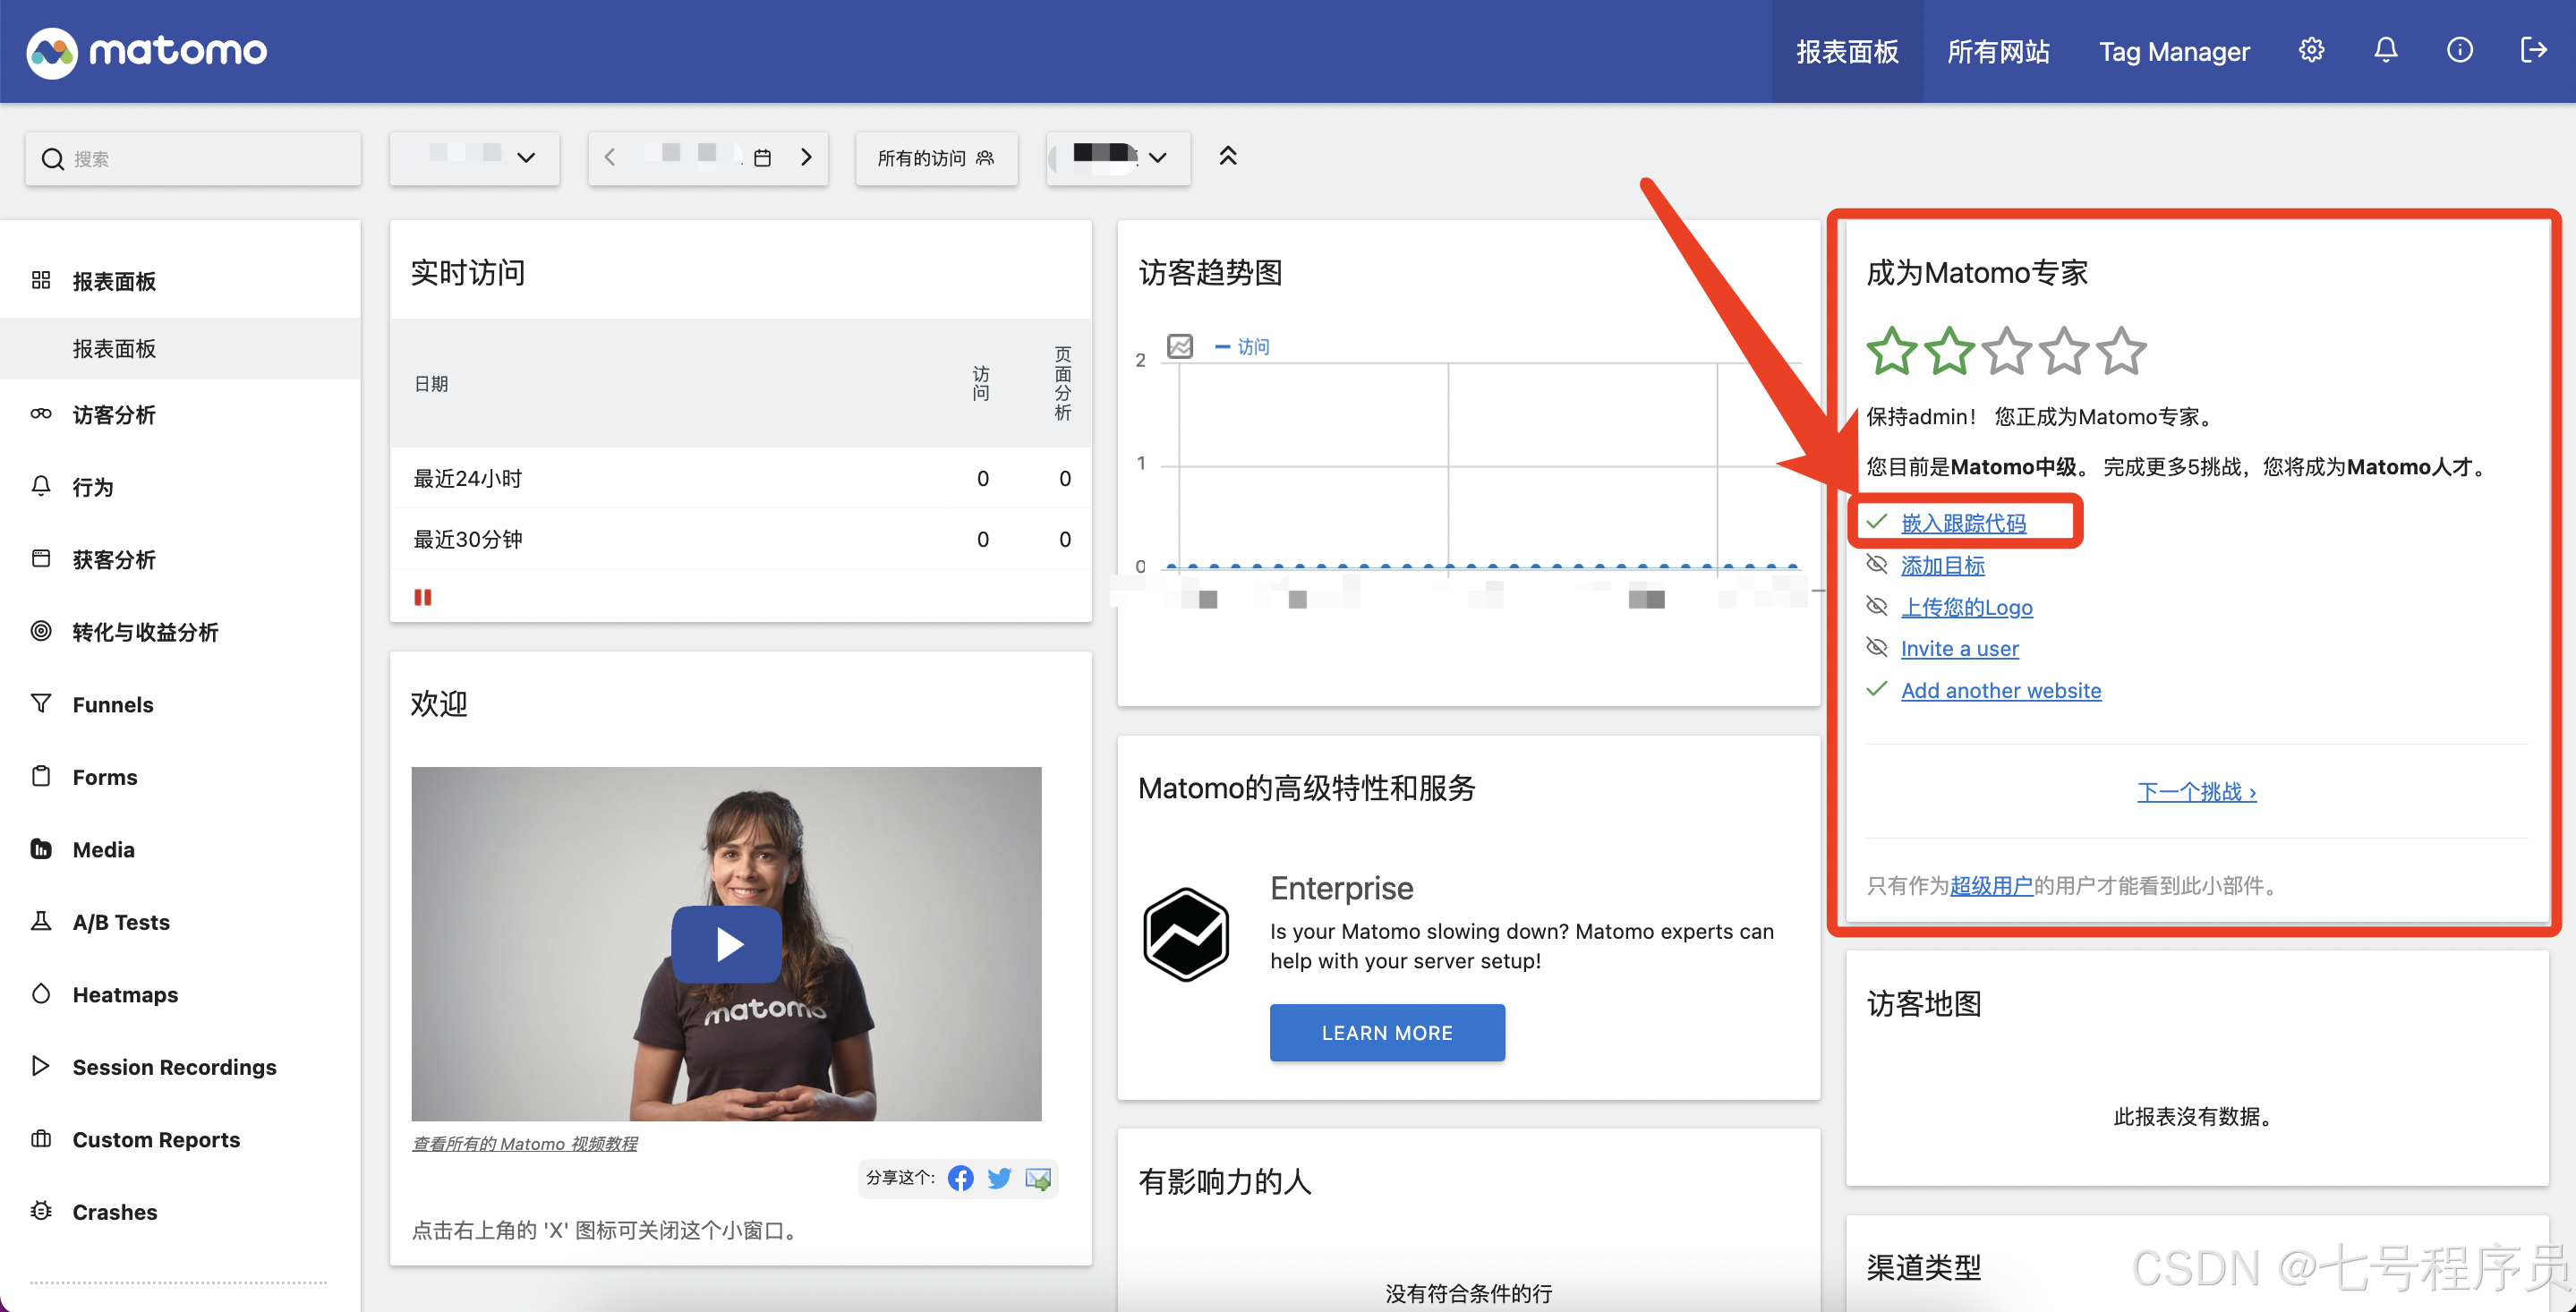The width and height of the screenshot is (2576, 1312).
Task: Play the Matomo welcome video
Action: click(x=727, y=944)
